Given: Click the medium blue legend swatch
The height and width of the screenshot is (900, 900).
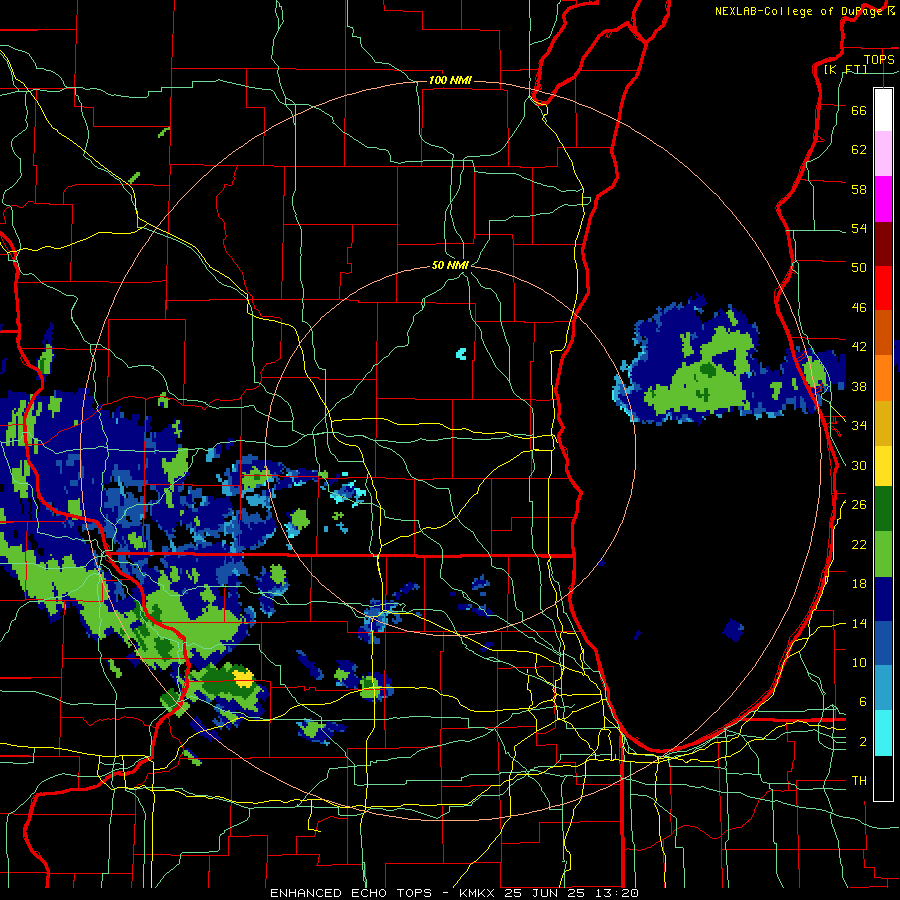Looking at the screenshot, I should 883,644.
